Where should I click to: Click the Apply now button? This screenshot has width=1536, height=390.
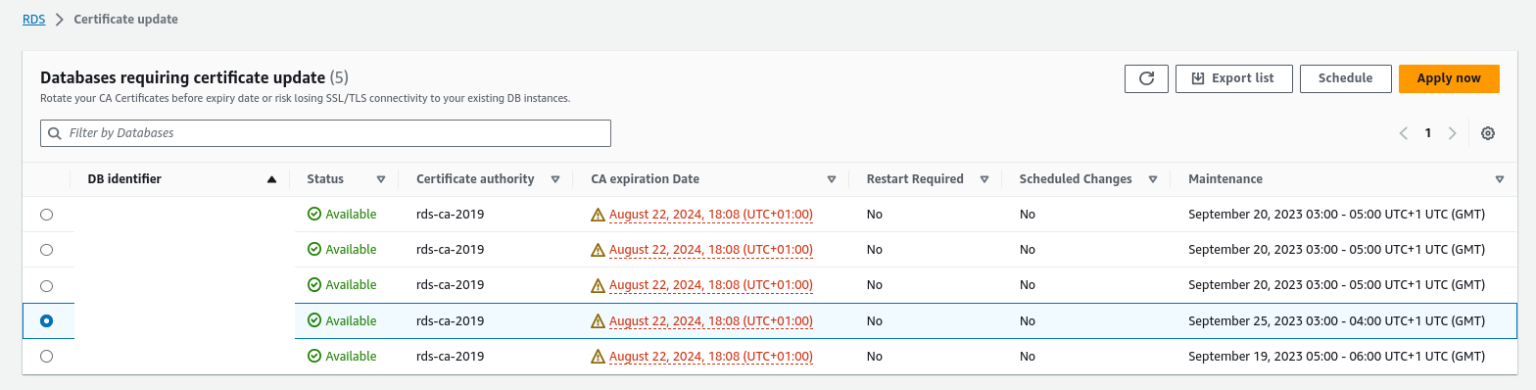[1449, 79]
